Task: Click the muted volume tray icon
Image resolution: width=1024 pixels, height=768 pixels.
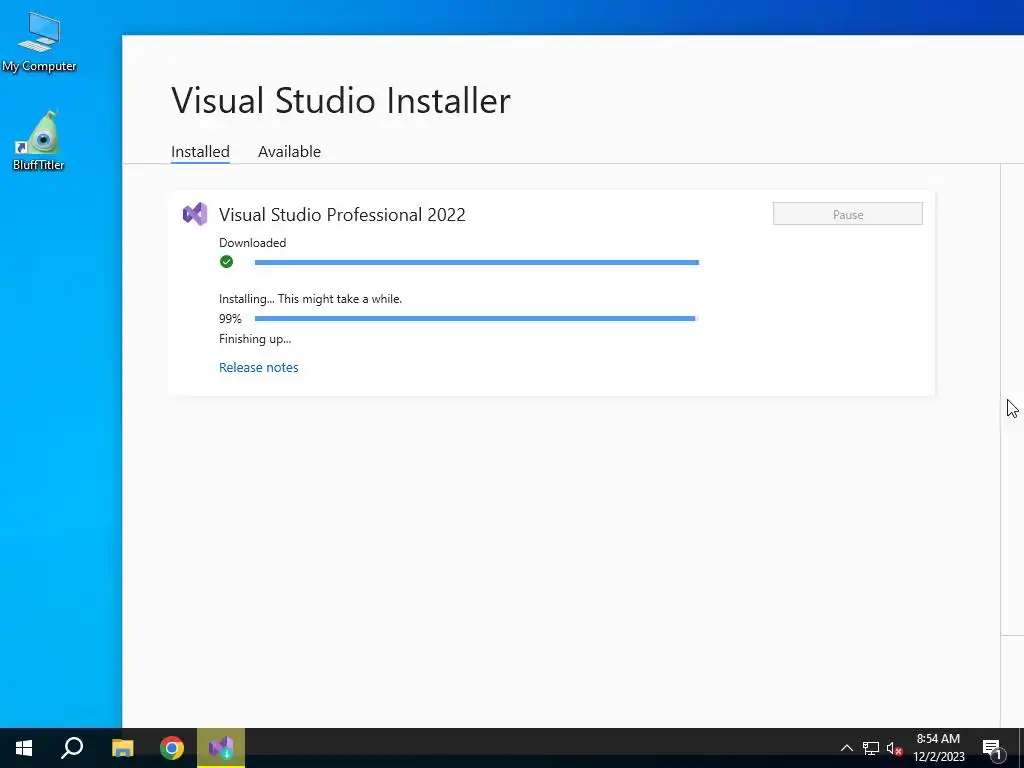Action: (895, 748)
